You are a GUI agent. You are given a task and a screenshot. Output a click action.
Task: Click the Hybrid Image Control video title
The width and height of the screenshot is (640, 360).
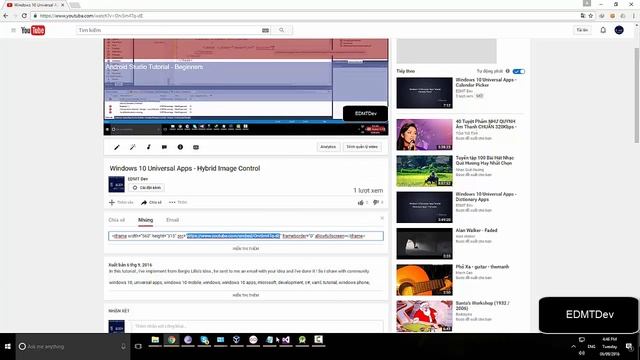pyautogui.click(x=185, y=168)
